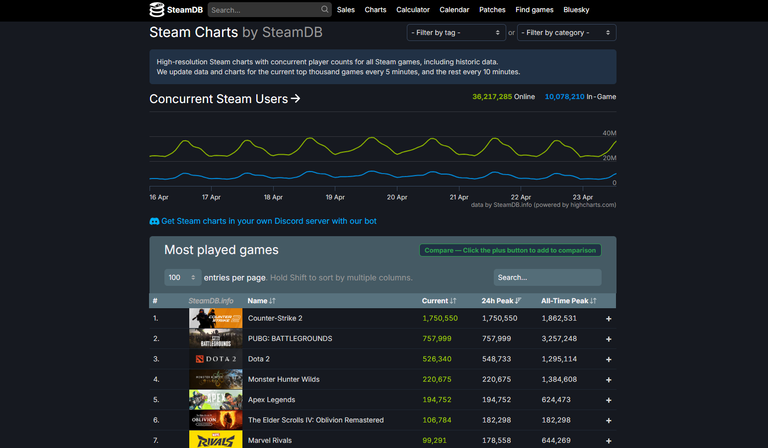Open the Calendar menu item

454,10
